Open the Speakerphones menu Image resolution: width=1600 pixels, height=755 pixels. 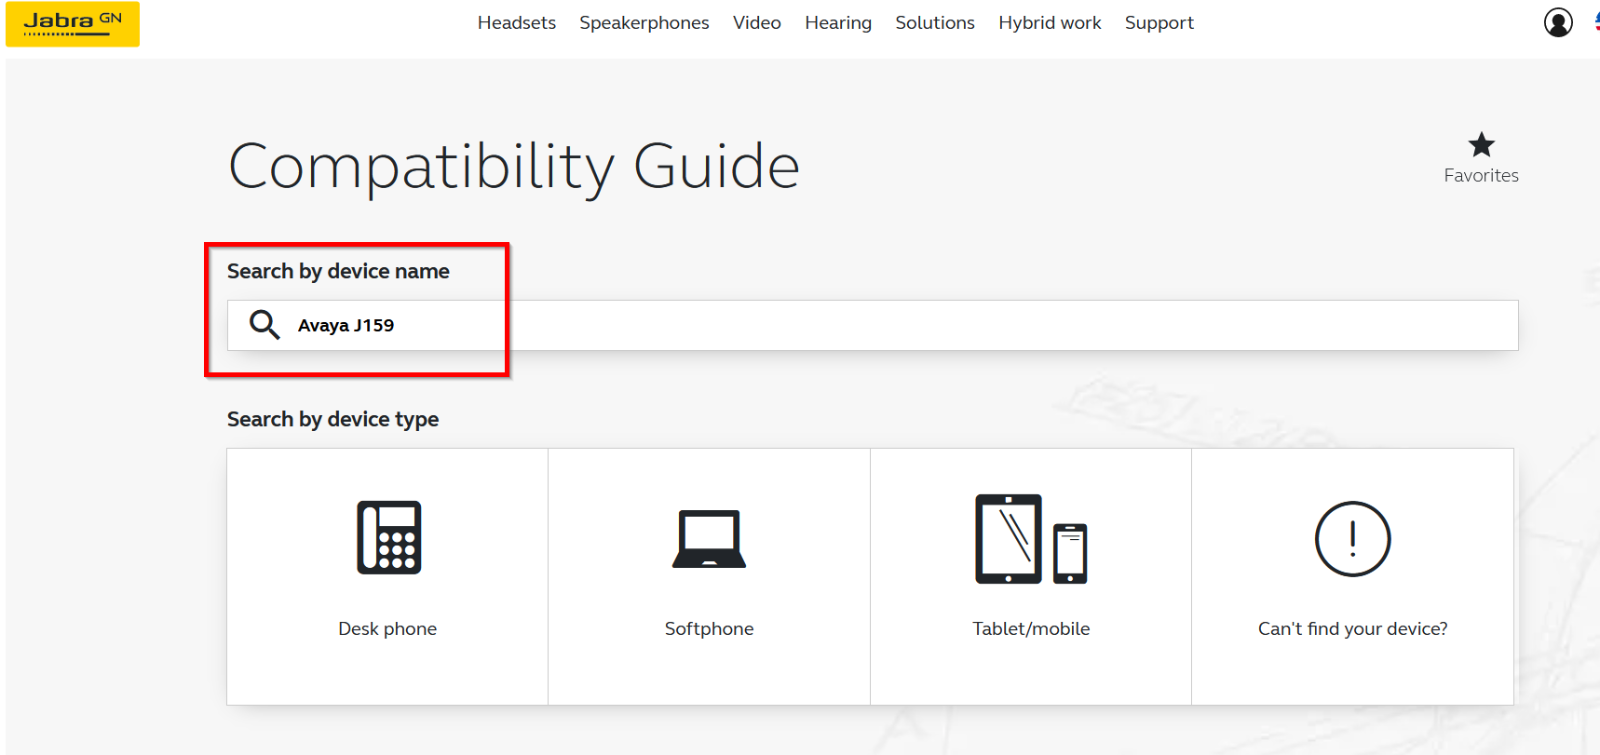coord(644,23)
